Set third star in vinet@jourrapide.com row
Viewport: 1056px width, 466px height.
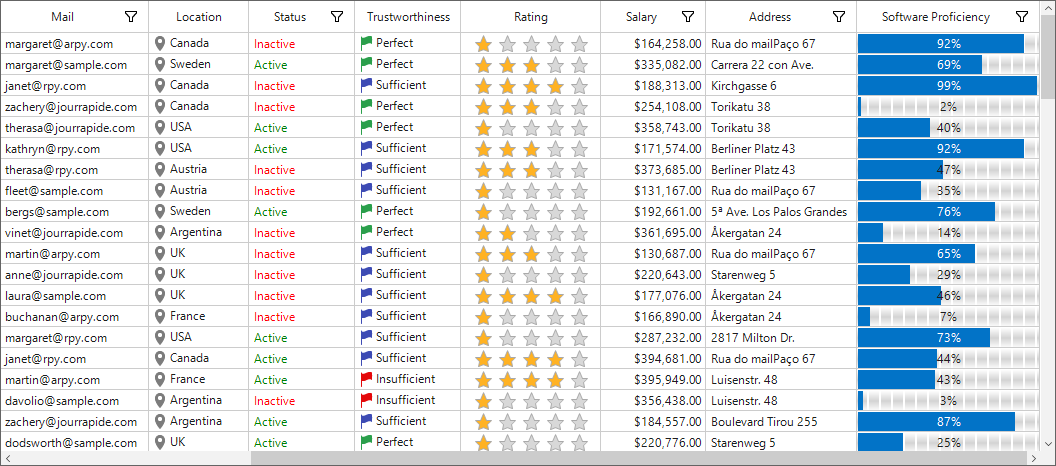(x=531, y=233)
